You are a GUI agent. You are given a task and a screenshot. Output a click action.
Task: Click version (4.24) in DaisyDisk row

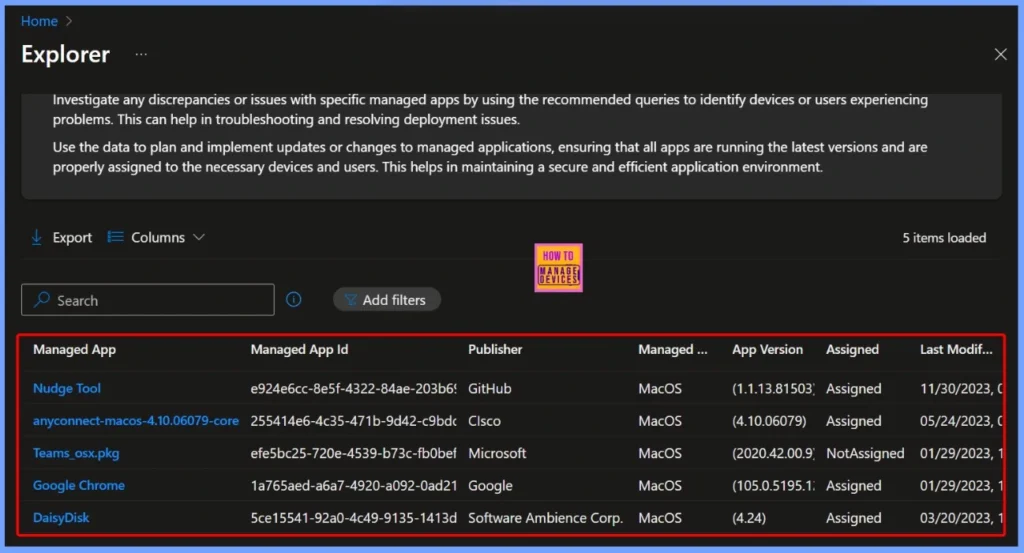[749, 518]
